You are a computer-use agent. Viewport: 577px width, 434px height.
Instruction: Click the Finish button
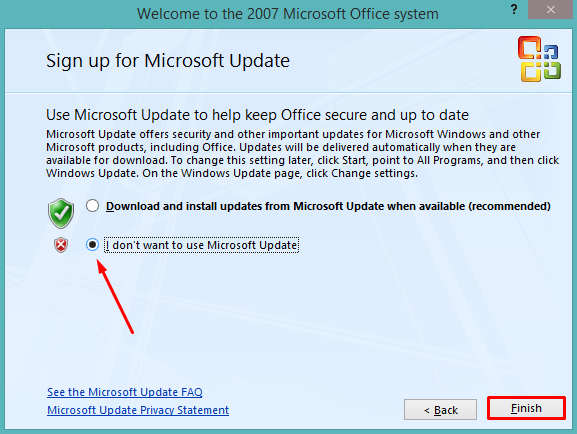[526, 408]
